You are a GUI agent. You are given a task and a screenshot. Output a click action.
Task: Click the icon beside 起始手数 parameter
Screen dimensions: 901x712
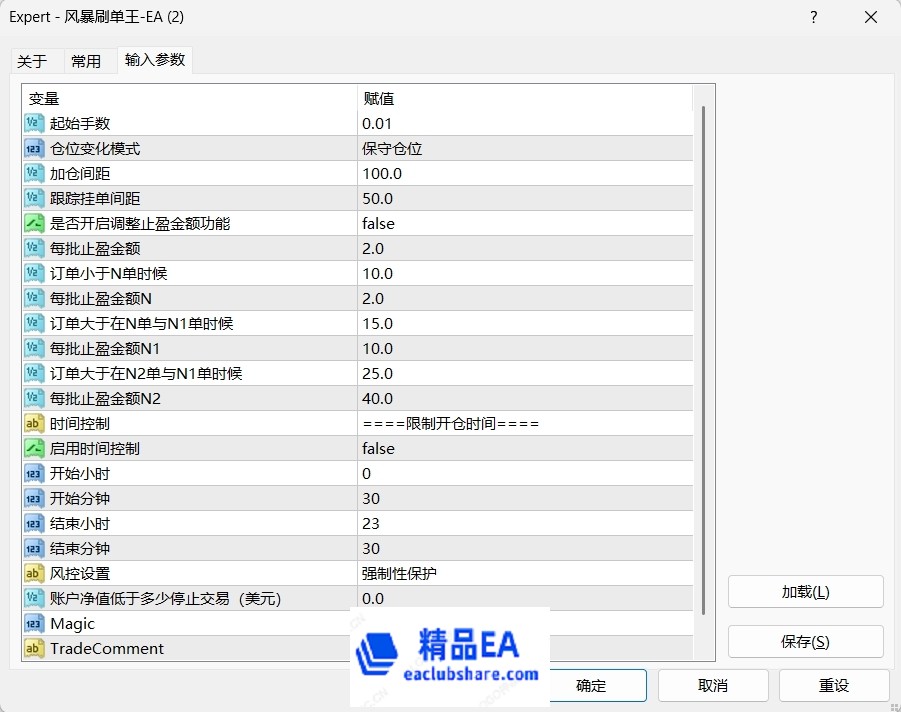pos(34,124)
